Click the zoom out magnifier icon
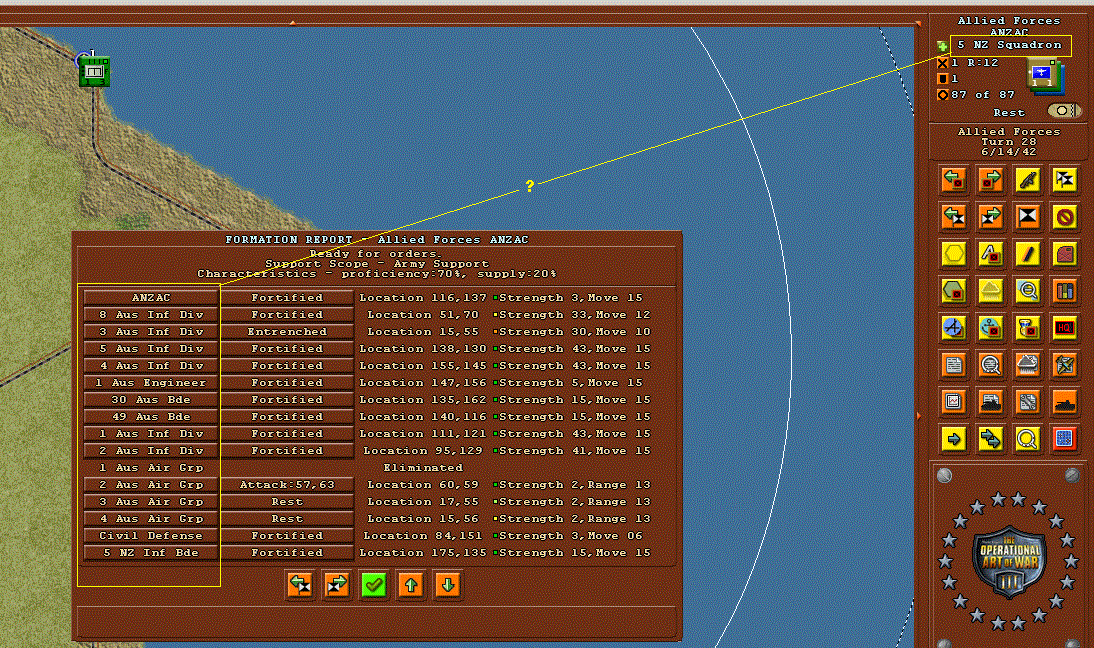 click(1028, 290)
